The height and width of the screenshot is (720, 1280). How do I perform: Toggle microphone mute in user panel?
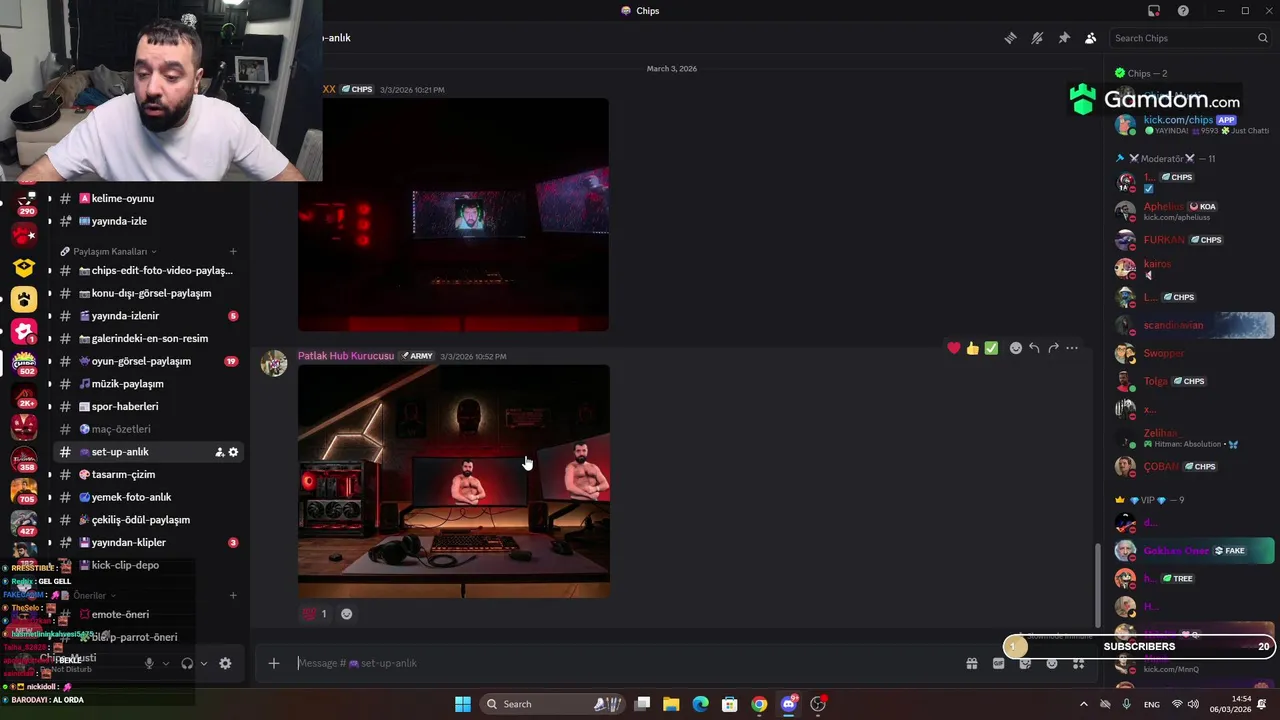(149, 663)
